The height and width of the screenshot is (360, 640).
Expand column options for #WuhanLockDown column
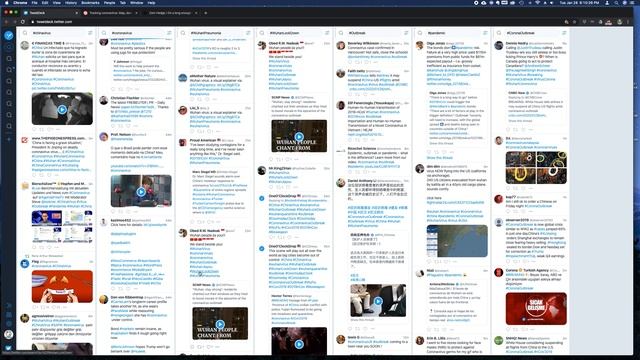pos(327,33)
